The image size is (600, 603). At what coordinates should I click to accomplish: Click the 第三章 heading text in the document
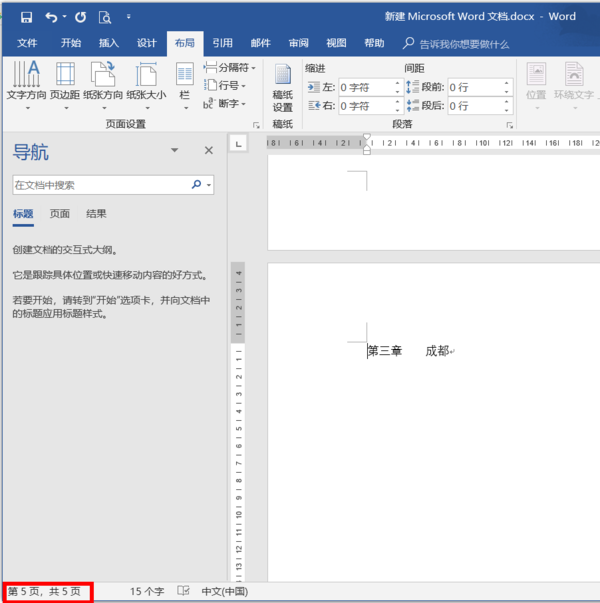click(385, 351)
